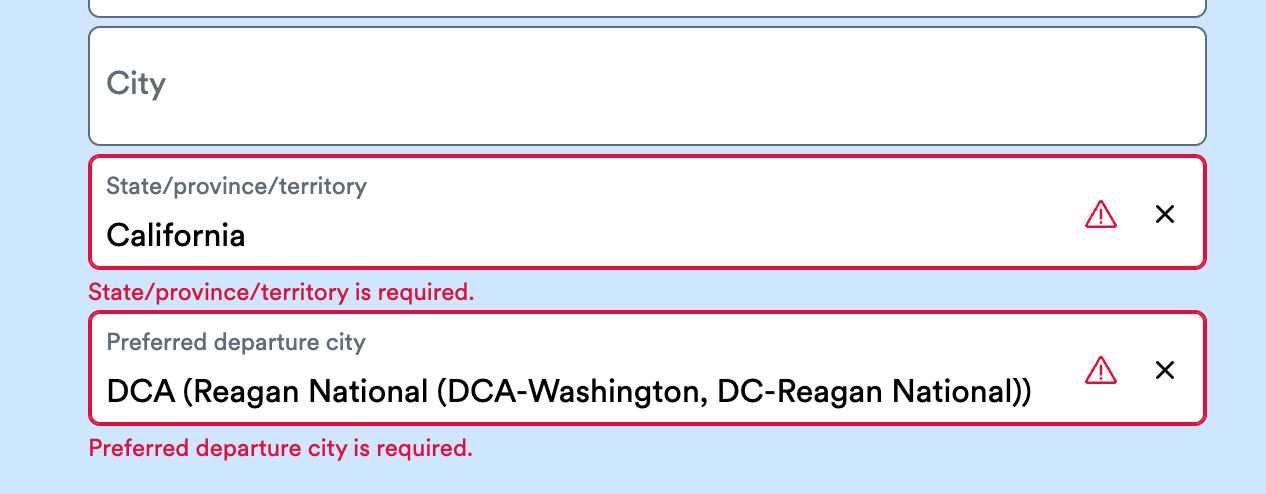Click the 'Preferred departure city' floating label

tap(236, 342)
